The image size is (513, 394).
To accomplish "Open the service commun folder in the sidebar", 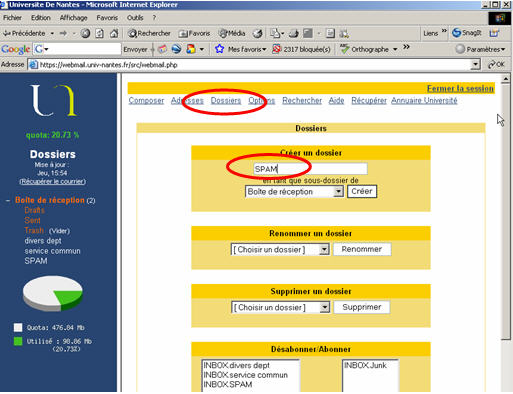I will pos(52,251).
